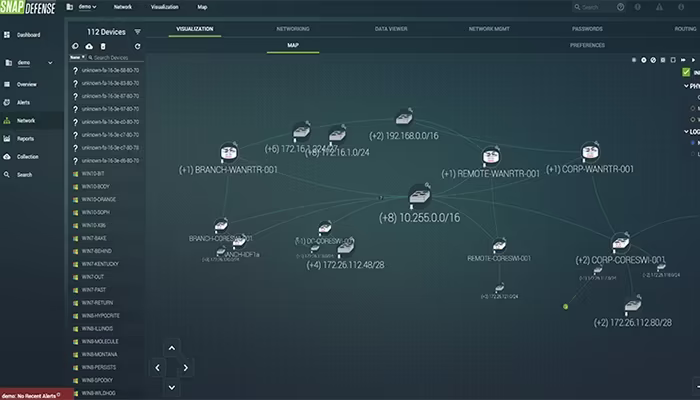
Task: Select the 10.255.0.0/16 subnet node
Action: tap(419, 196)
